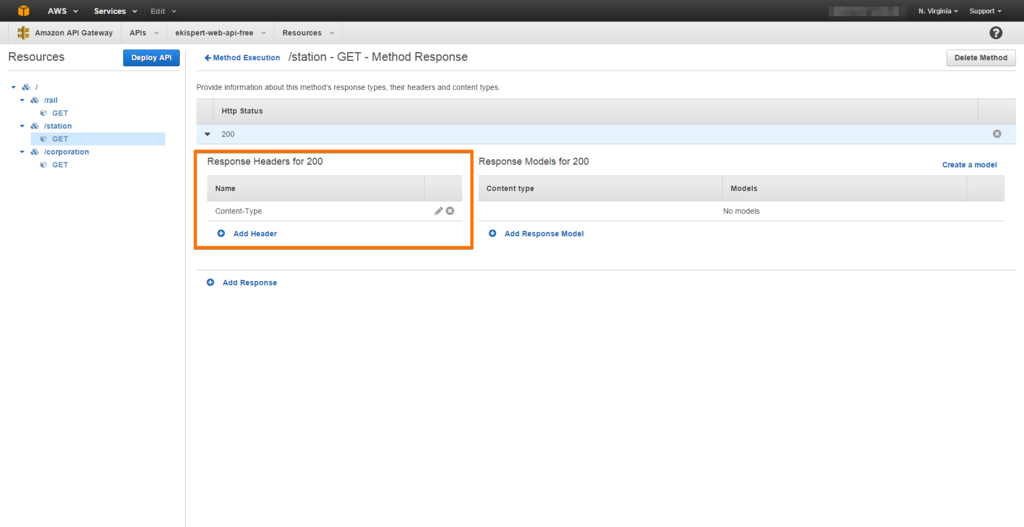Collapse the /corporation resource tree node
Screen dimensions: 1024x527
(x=22, y=152)
